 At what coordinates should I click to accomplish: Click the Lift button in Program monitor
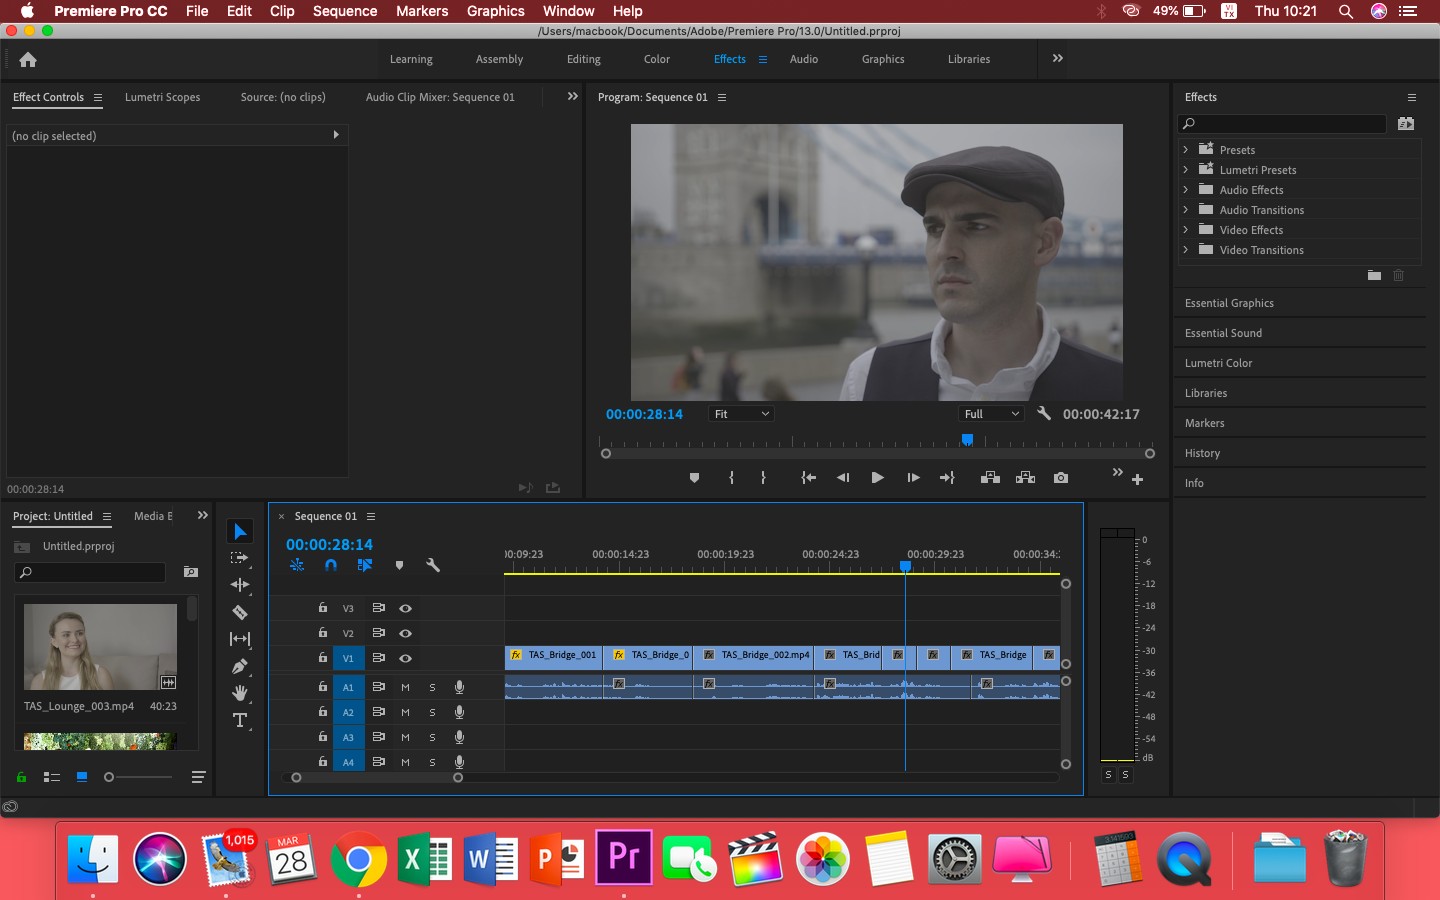[990, 478]
